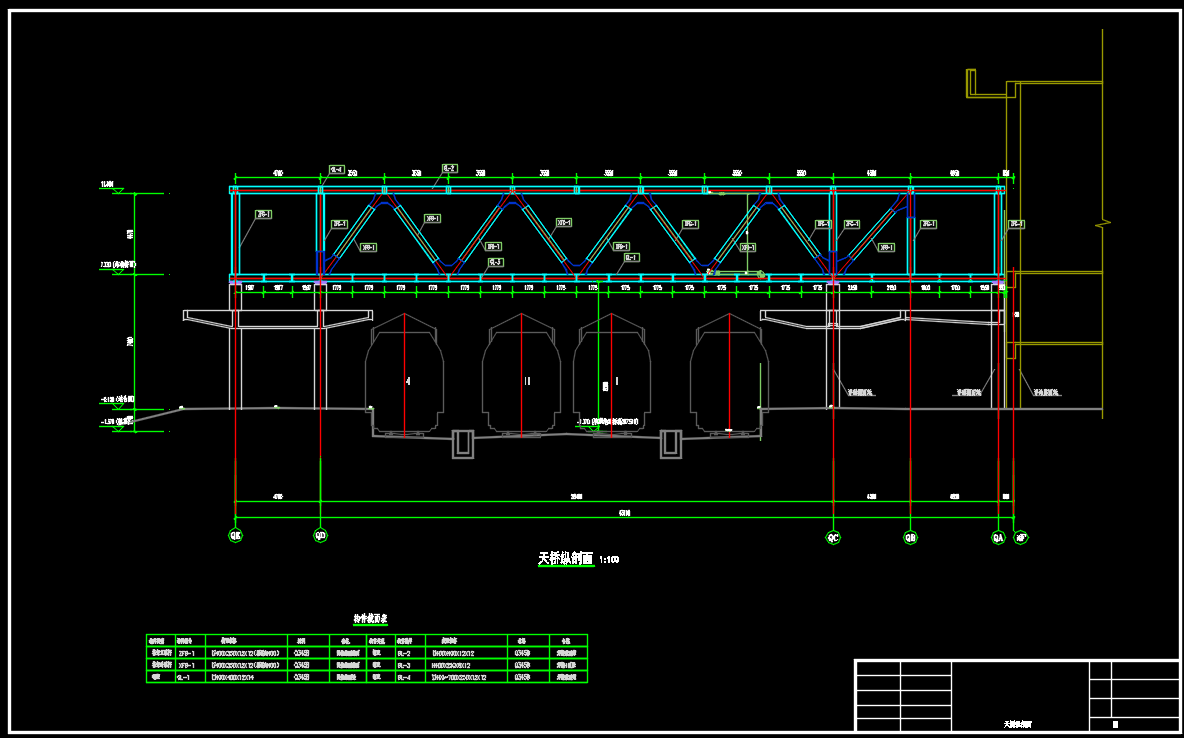Click the QB grid axis bubble
Image resolution: width=1184 pixels, height=738 pixels.
tap(910, 537)
